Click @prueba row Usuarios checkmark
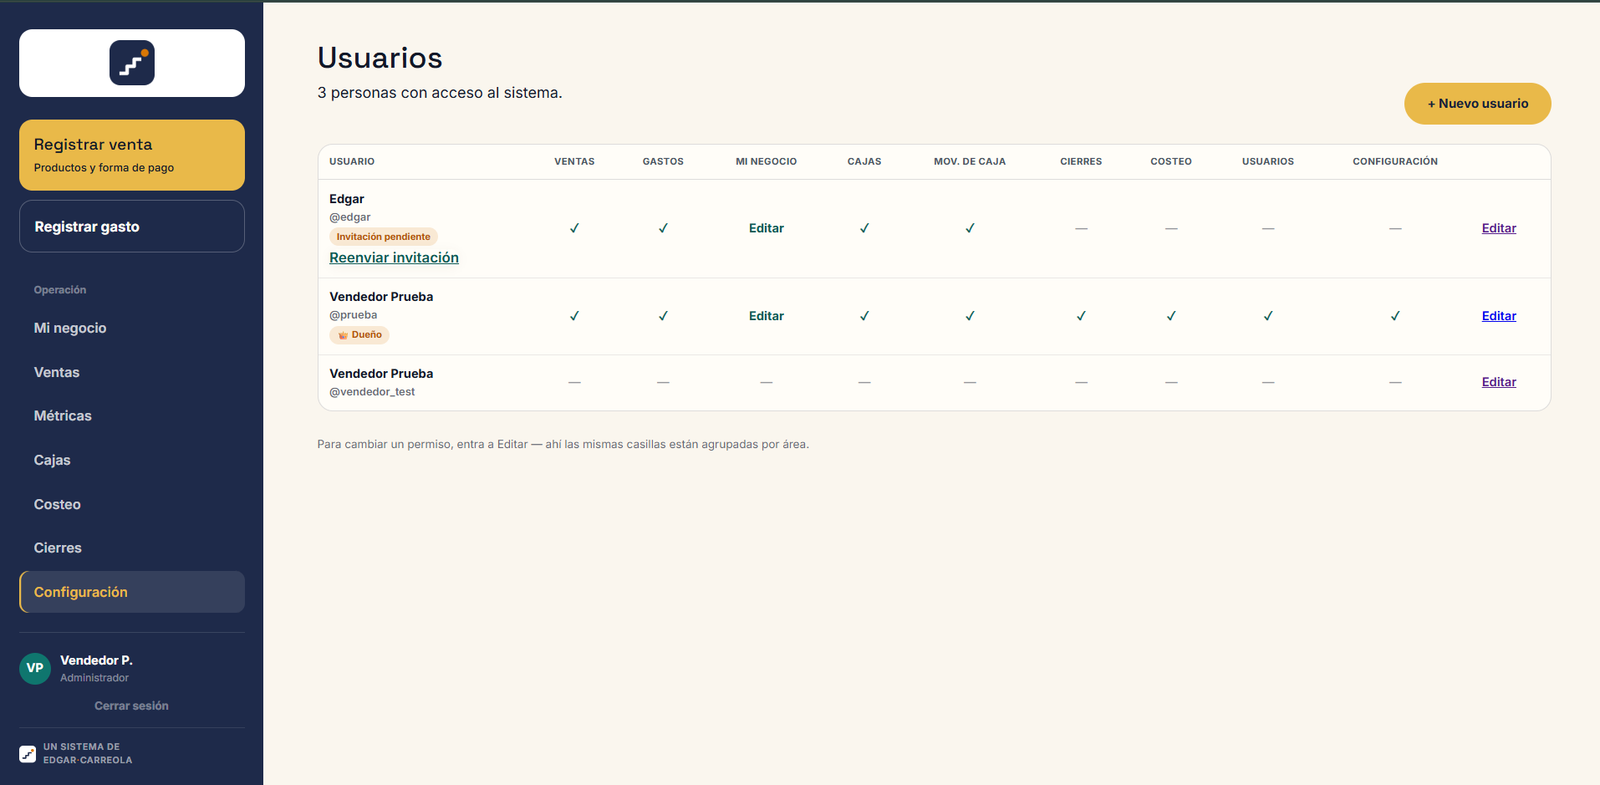The height and width of the screenshot is (785, 1600). tap(1268, 316)
